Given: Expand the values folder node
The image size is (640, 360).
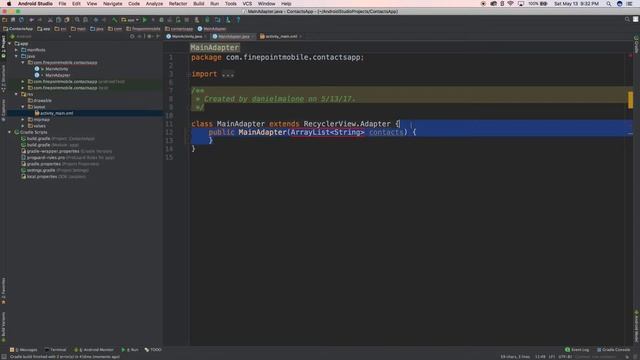Looking at the screenshot, I should (x=23, y=126).
